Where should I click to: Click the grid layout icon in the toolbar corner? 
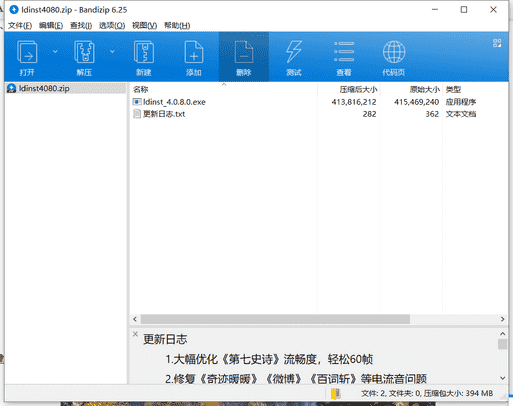tap(497, 43)
